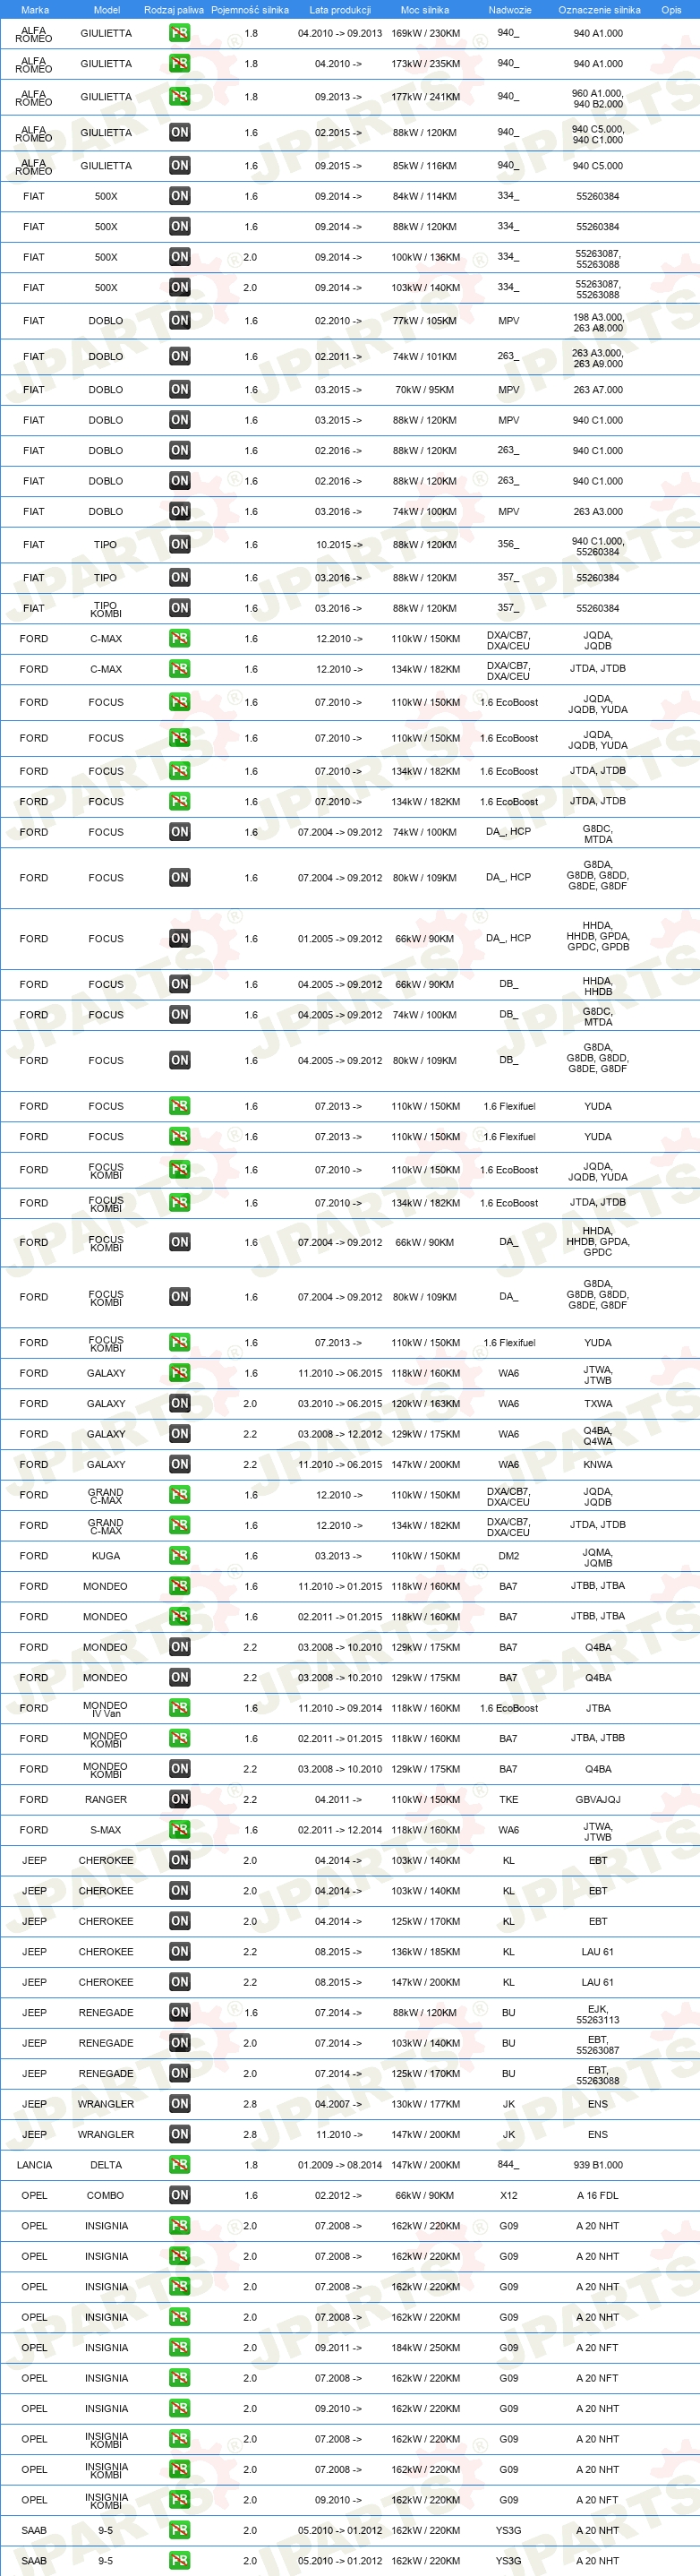This screenshot has width=700, height=2576.
Task: Click diesel ON icon for Focus Kombi 80kW/109KM
Action: click(x=180, y=1297)
